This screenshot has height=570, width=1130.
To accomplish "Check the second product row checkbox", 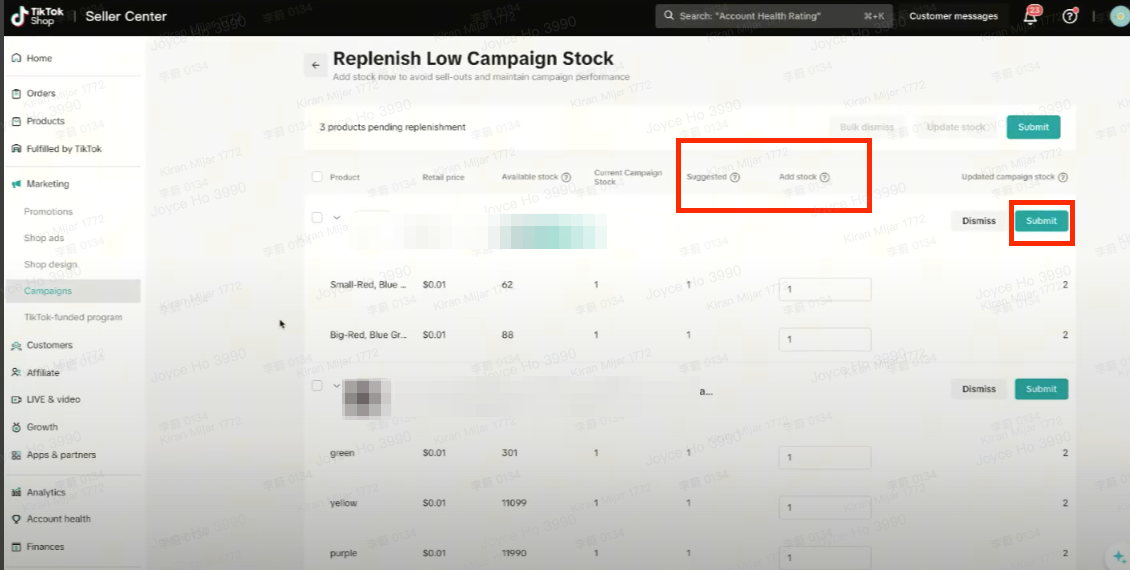I will click(x=317, y=385).
